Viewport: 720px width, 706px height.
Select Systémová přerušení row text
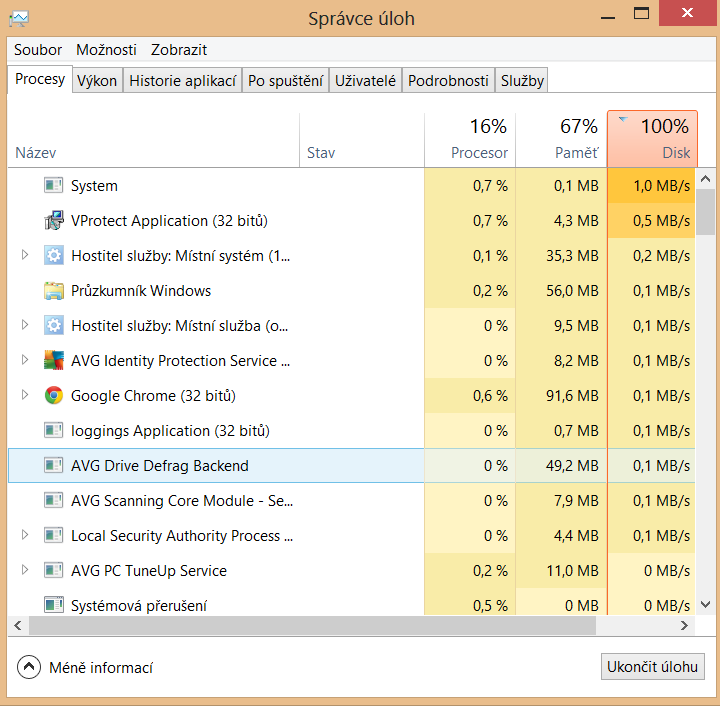139,605
